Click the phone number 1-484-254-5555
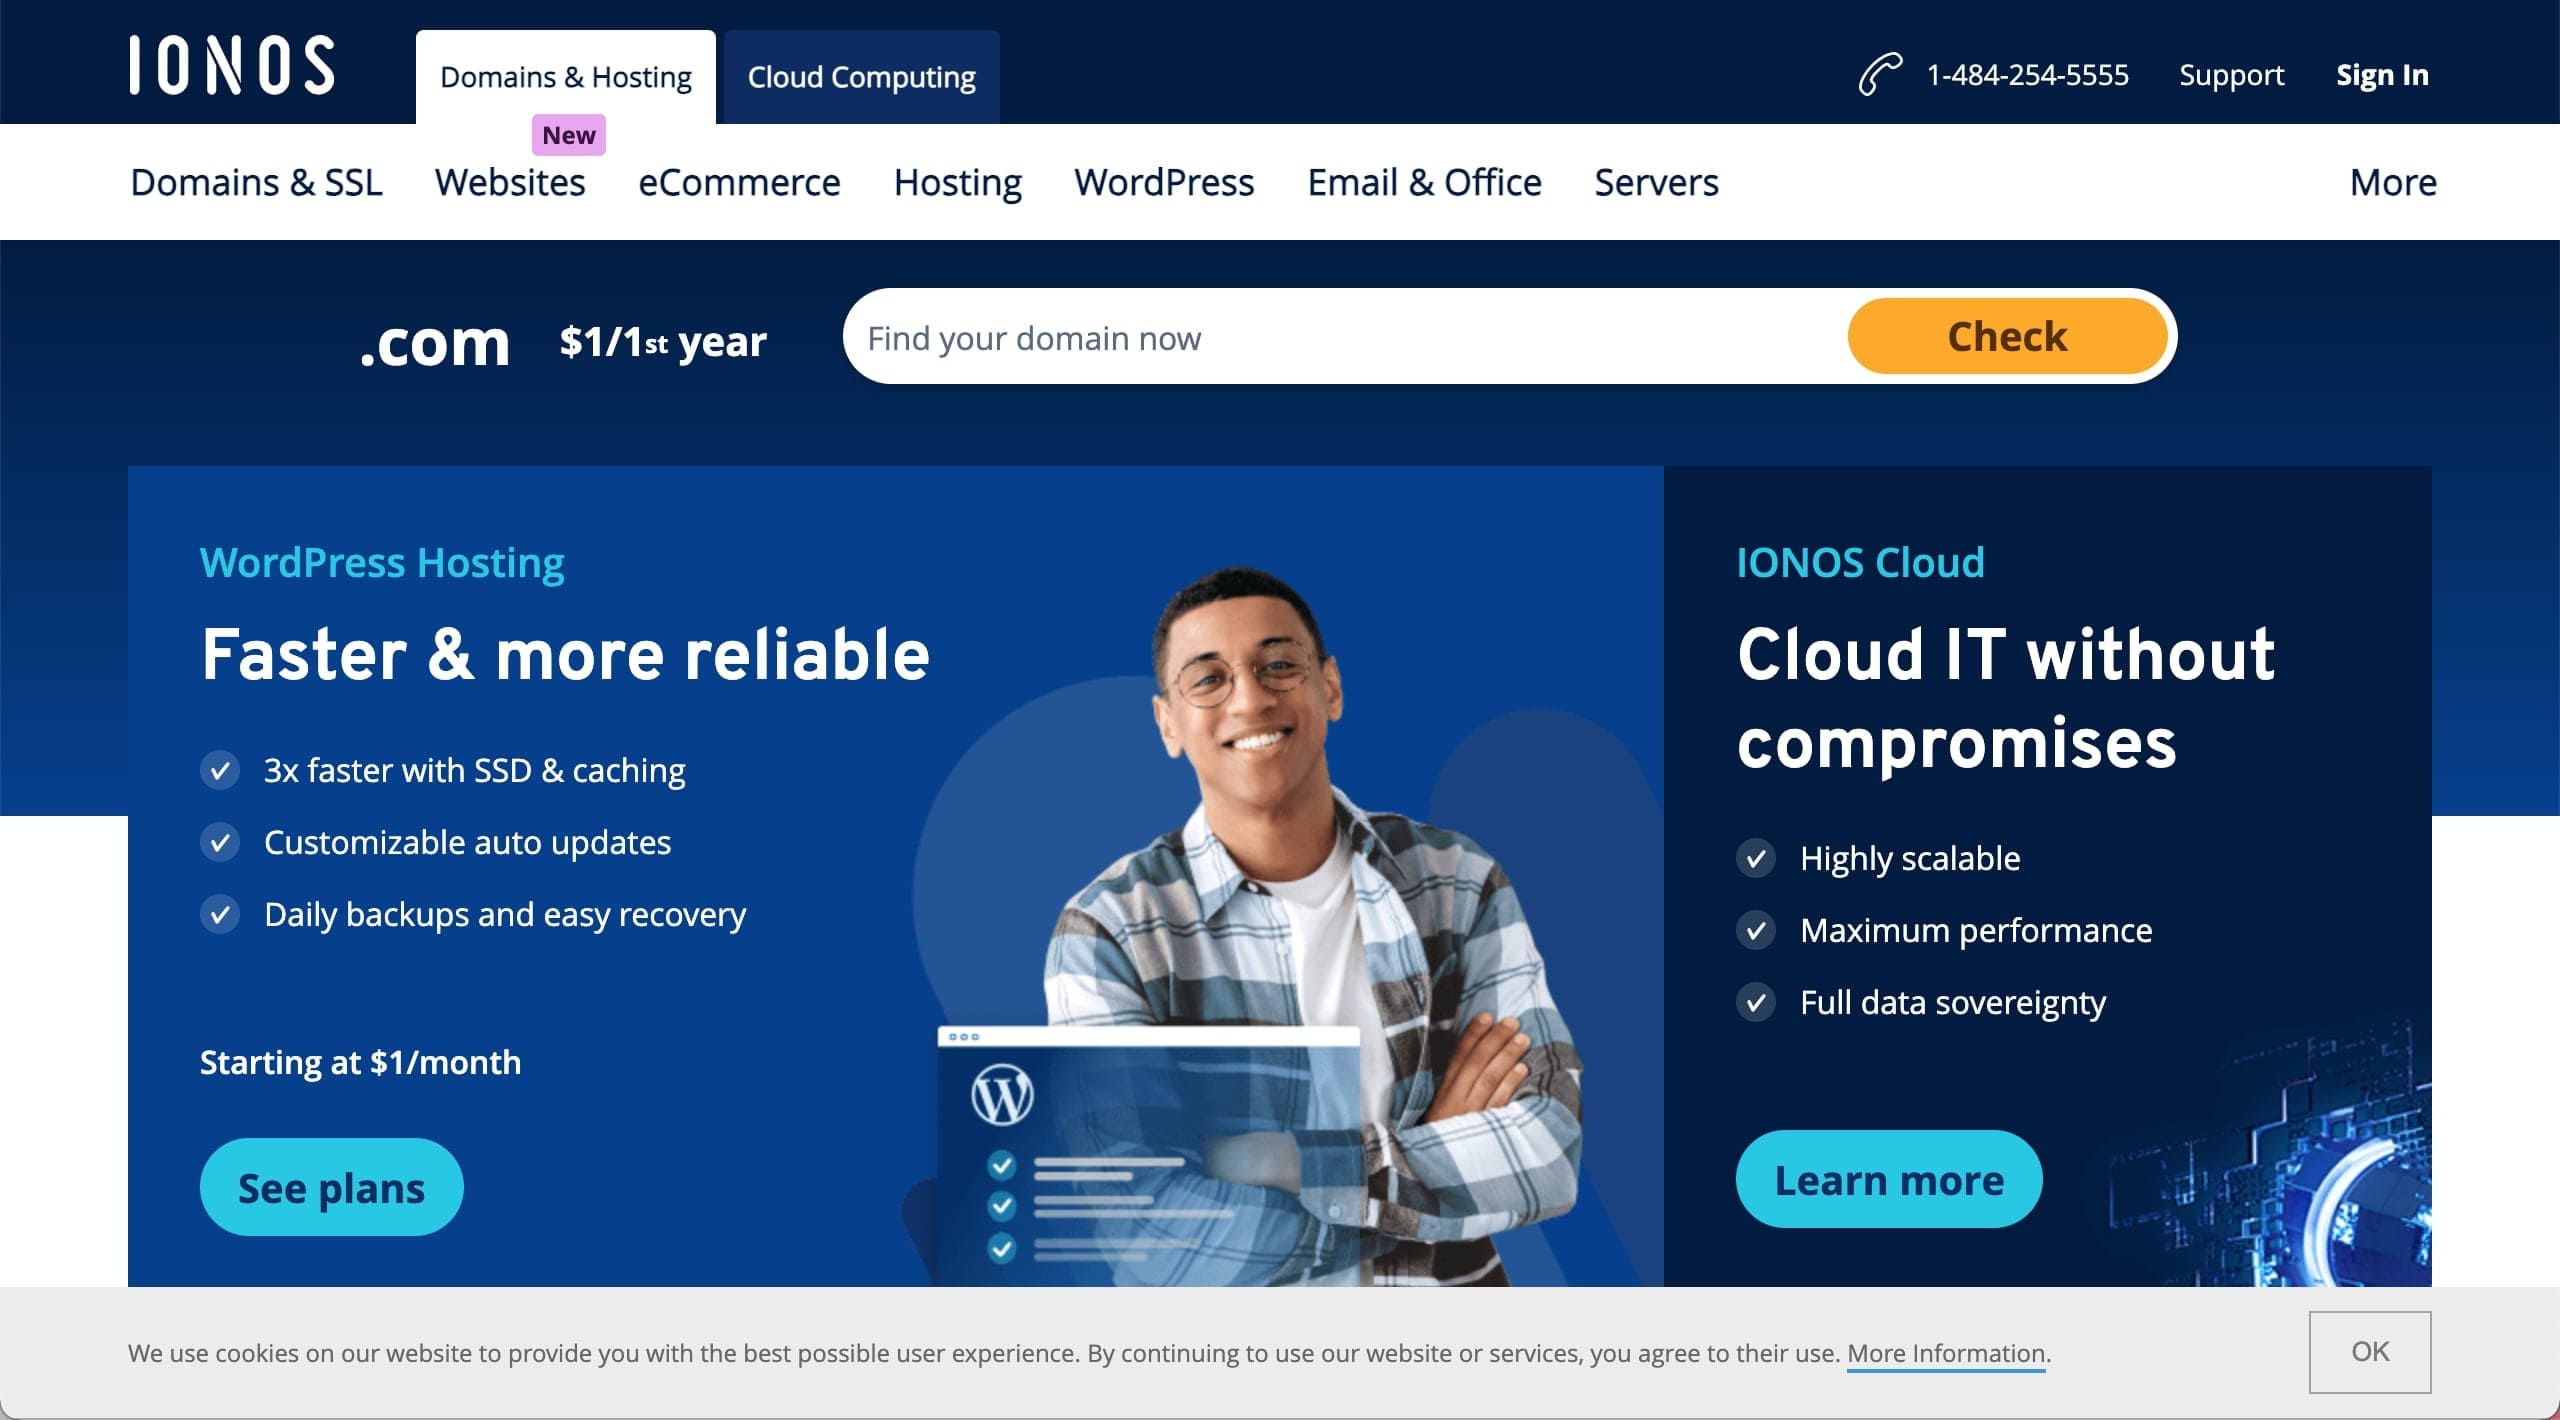 2027,75
